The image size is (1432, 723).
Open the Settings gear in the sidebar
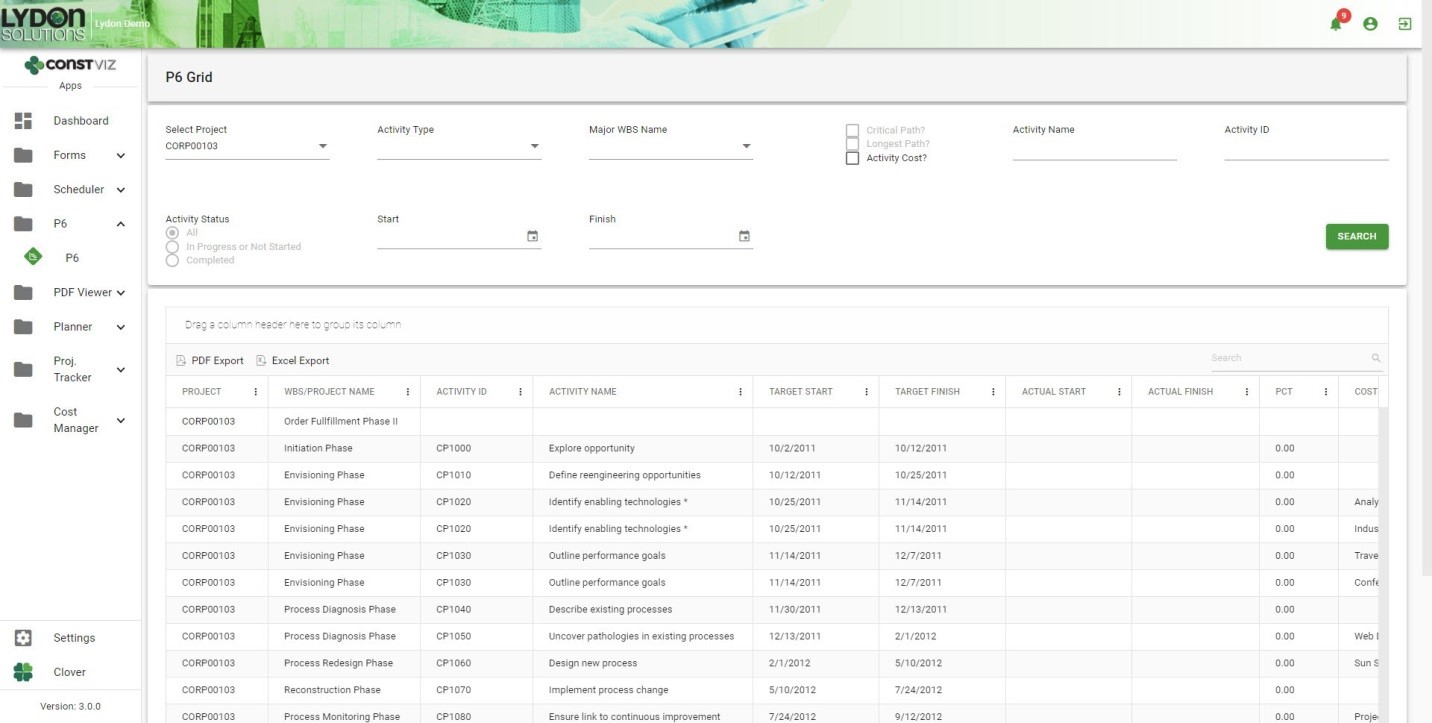click(x=22, y=637)
